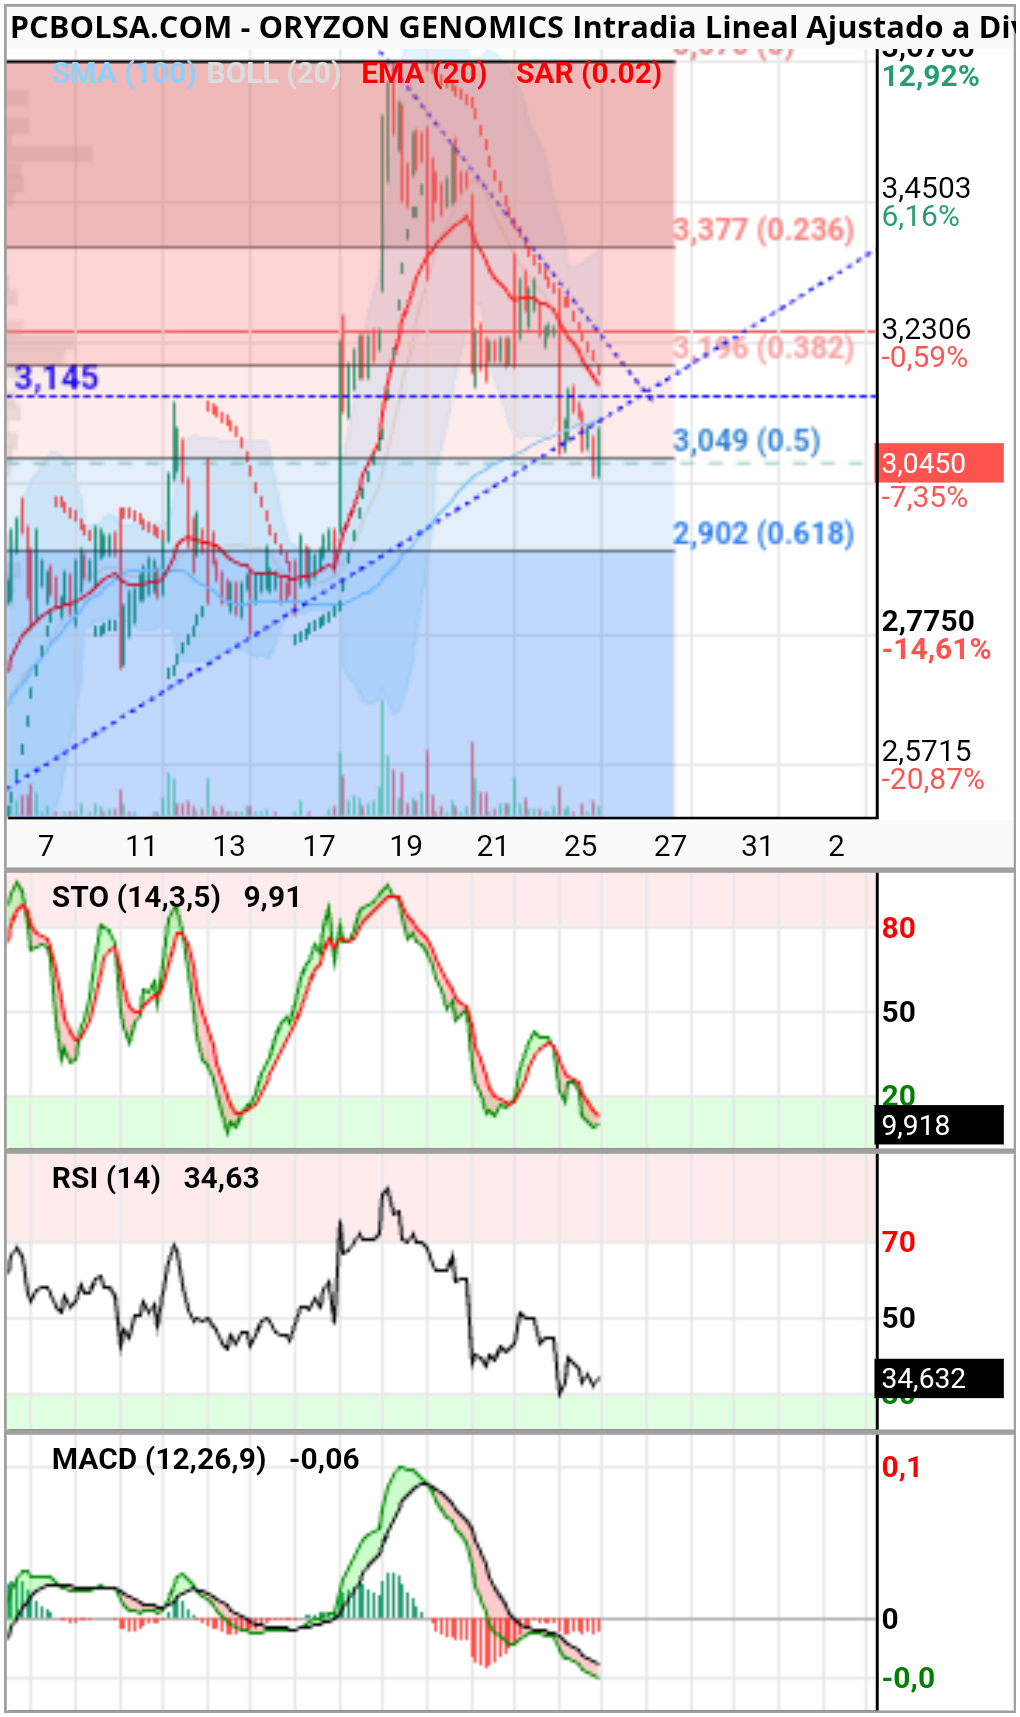The image size is (1020, 1717).
Task: Click the RSI (14) indicator title
Action: click(x=106, y=1178)
